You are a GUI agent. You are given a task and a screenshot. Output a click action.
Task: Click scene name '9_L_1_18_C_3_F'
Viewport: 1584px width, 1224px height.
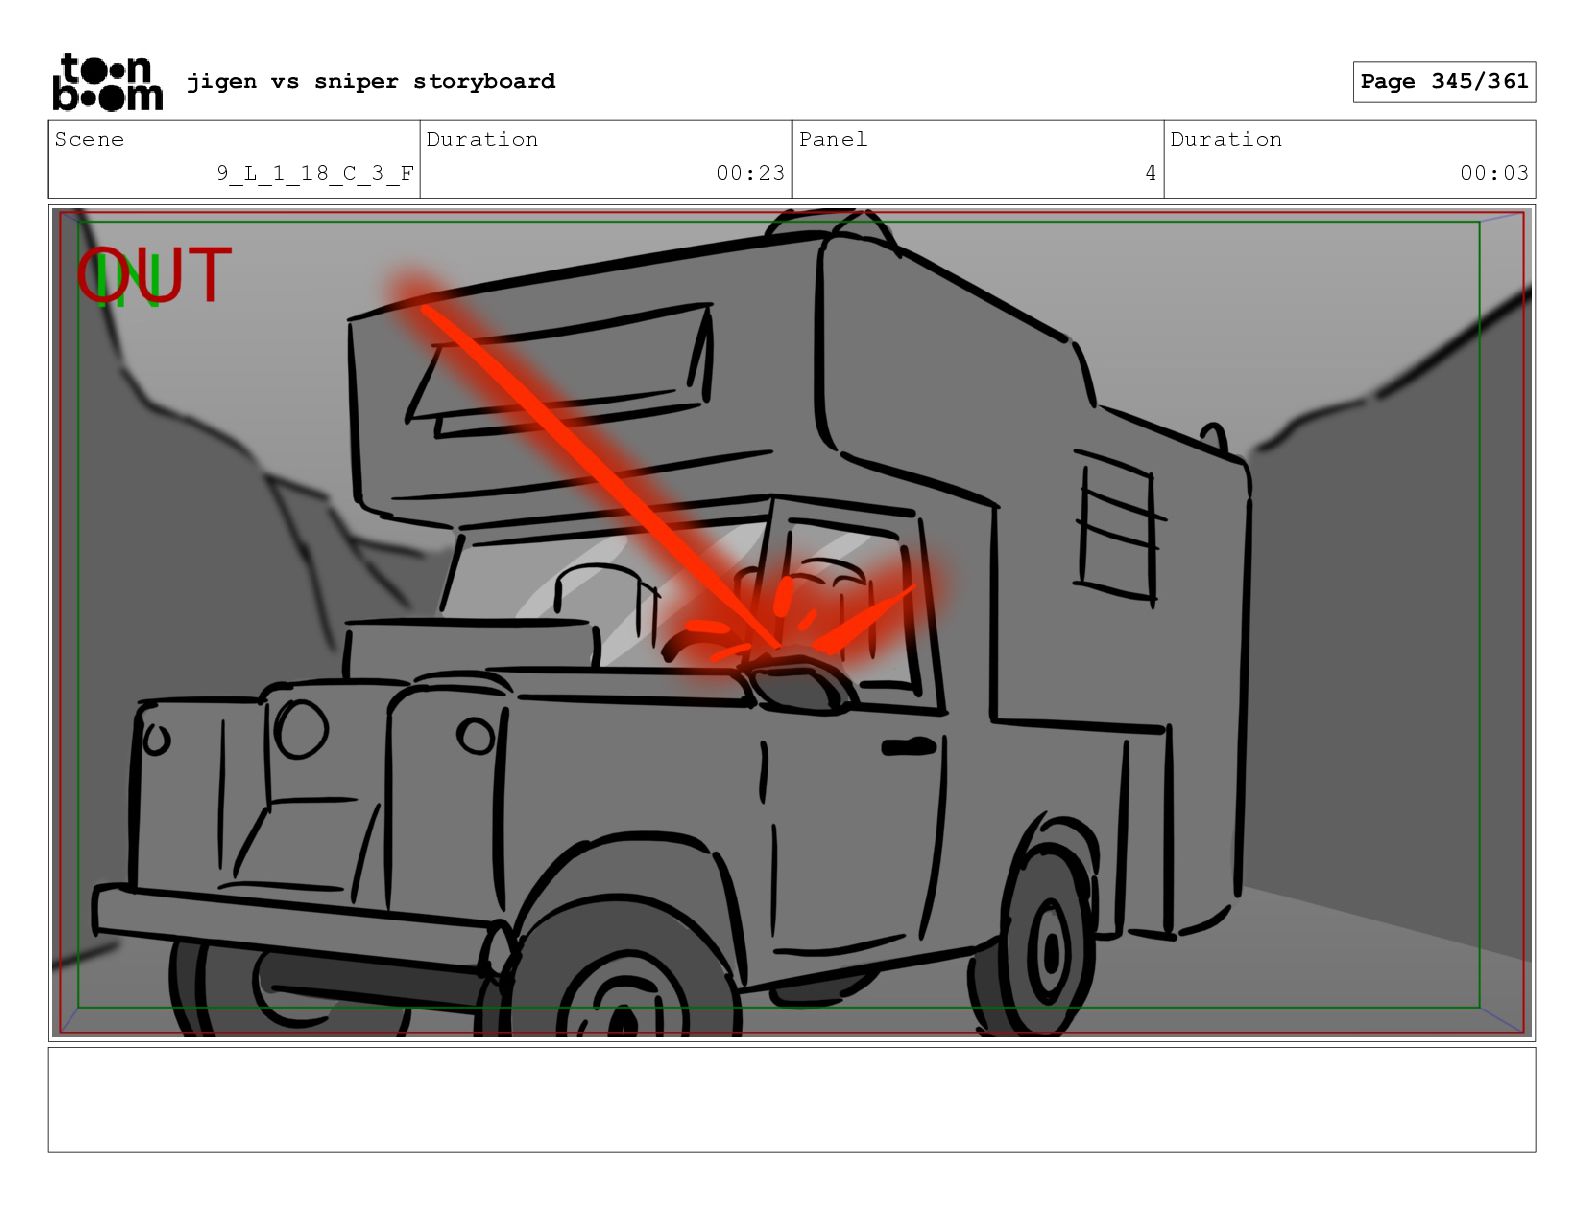(x=315, y=173)
